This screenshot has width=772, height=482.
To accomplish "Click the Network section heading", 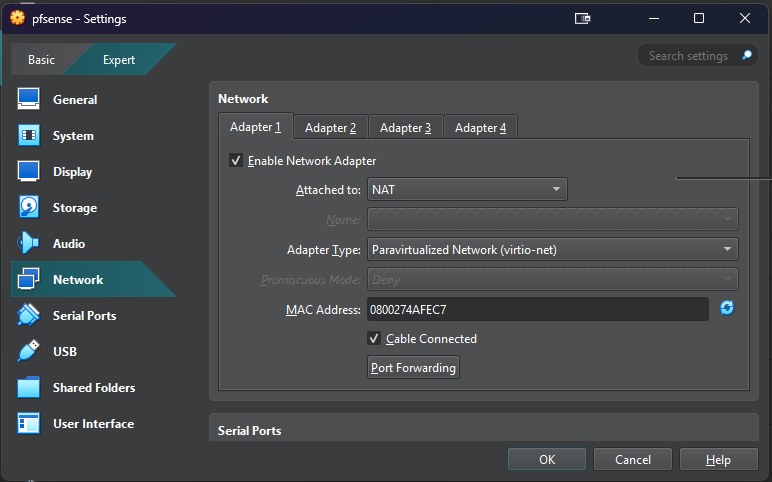I will [x=243, y=98].
